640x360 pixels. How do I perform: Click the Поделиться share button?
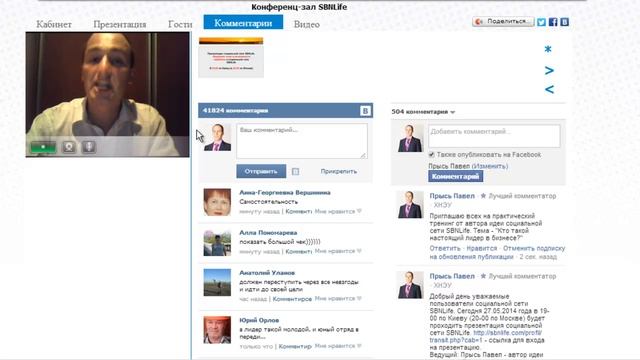503,22
